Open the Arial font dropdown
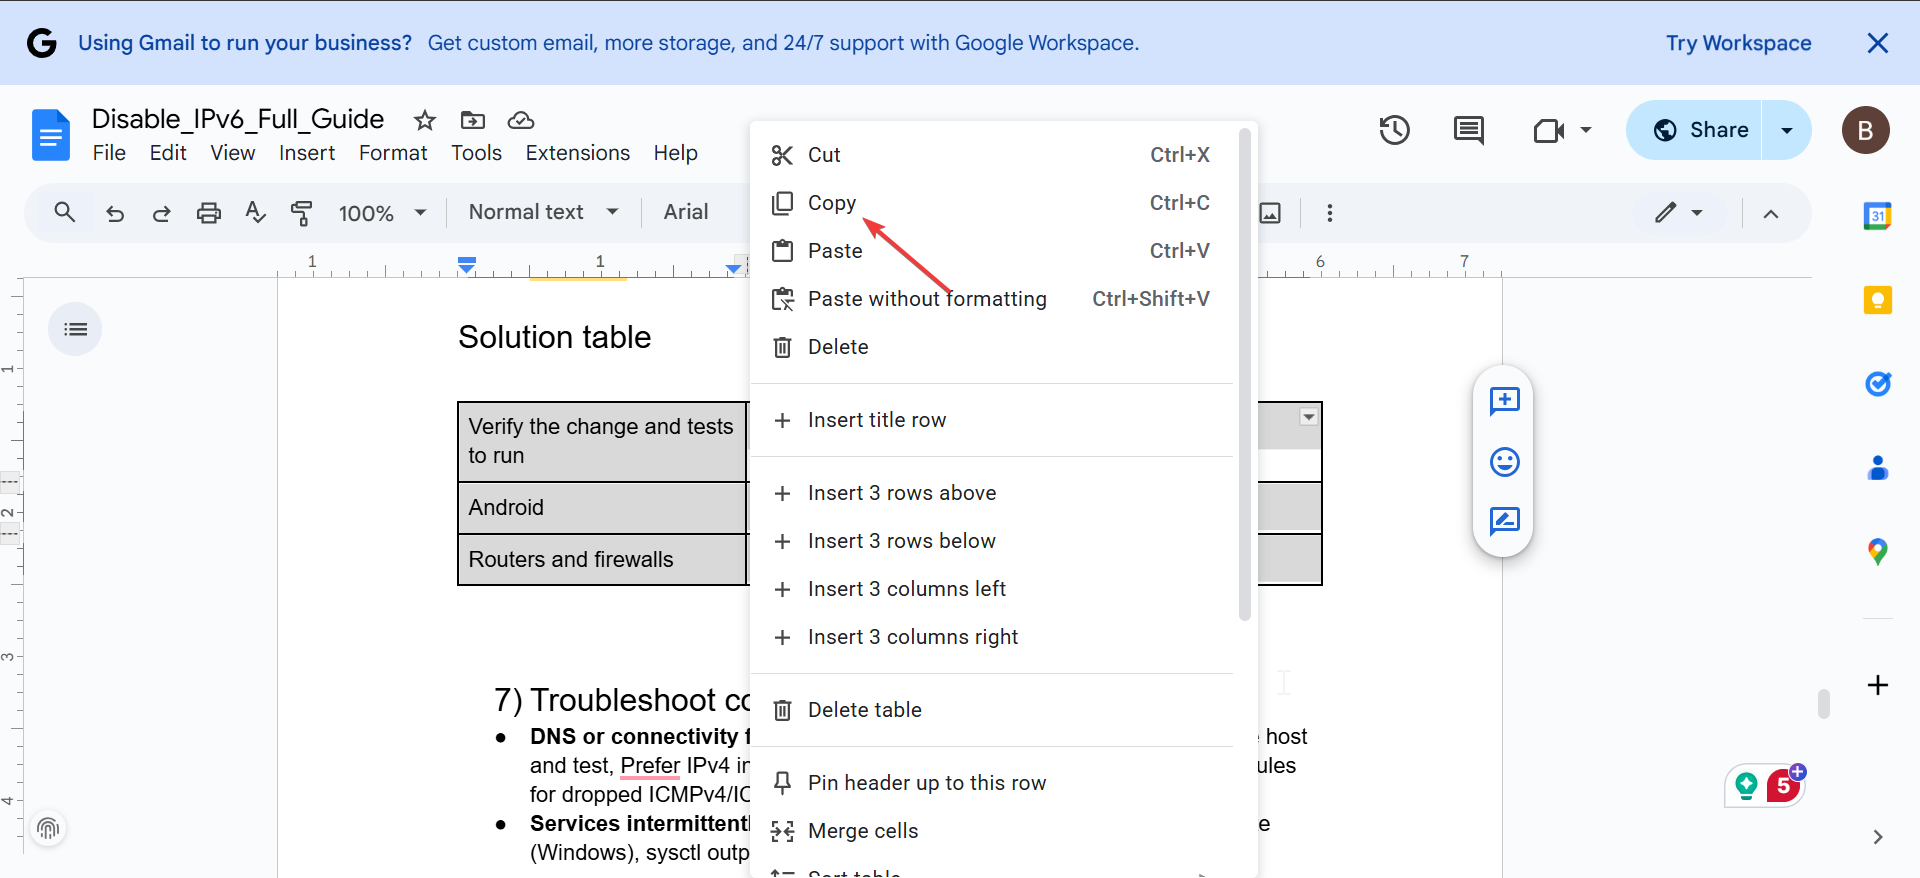The width and height of the screenshot is (1920, 878). [686, 212]
